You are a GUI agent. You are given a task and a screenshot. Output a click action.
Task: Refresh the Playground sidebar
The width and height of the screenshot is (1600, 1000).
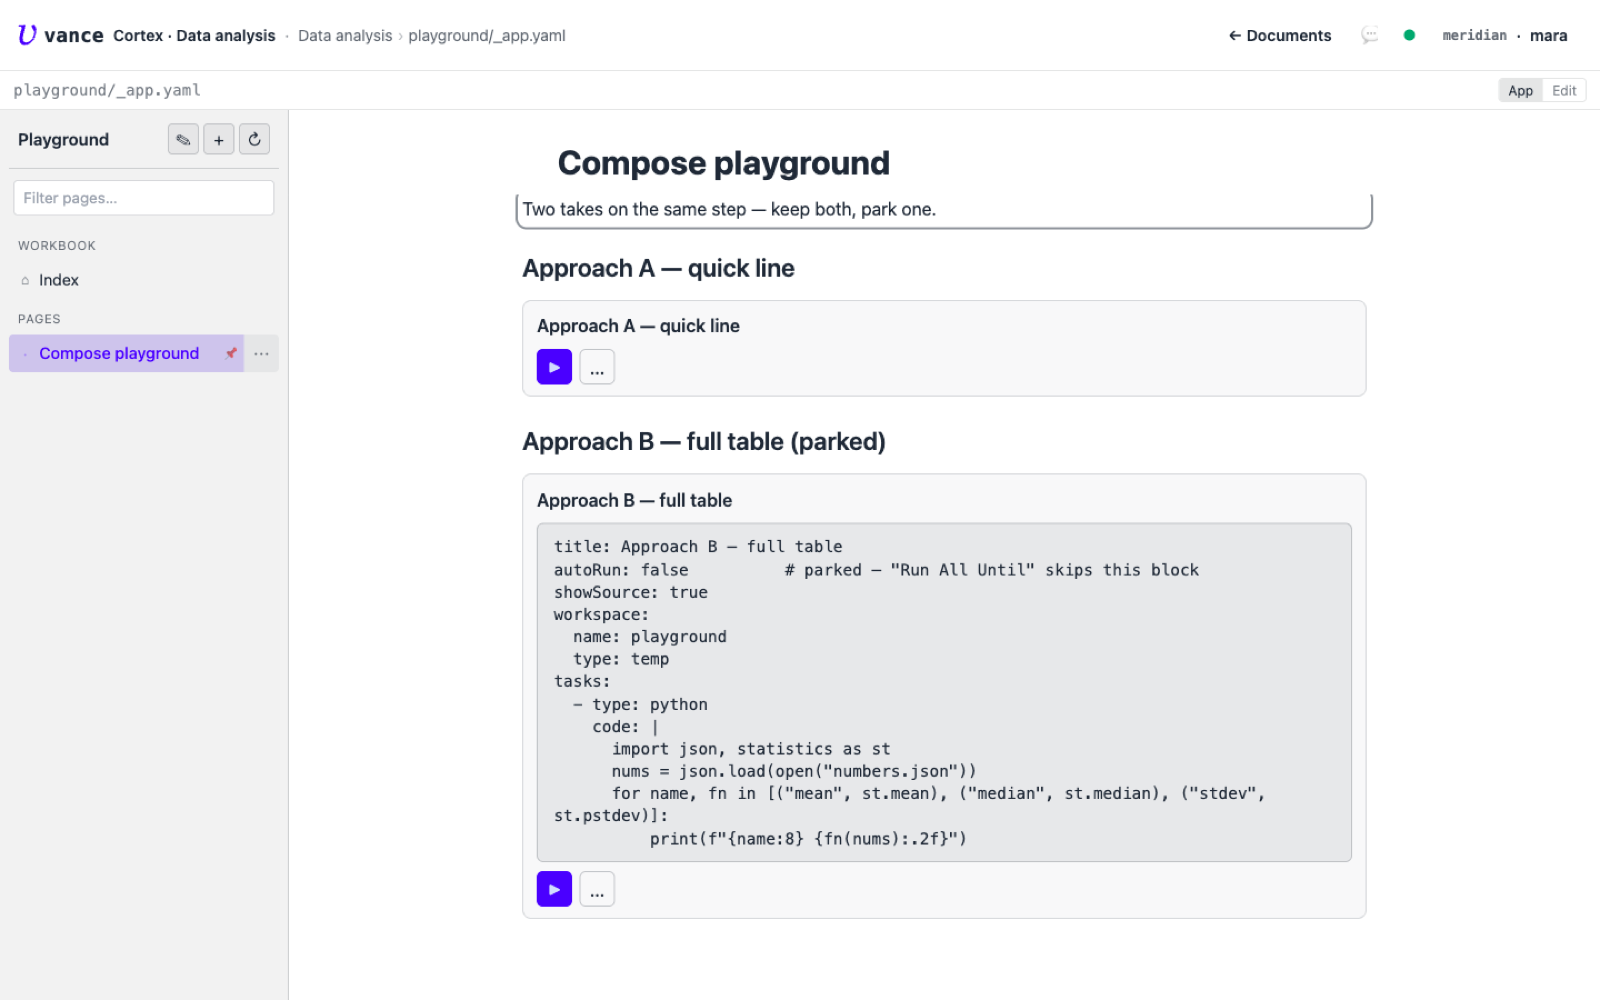(x=254, y=139)
